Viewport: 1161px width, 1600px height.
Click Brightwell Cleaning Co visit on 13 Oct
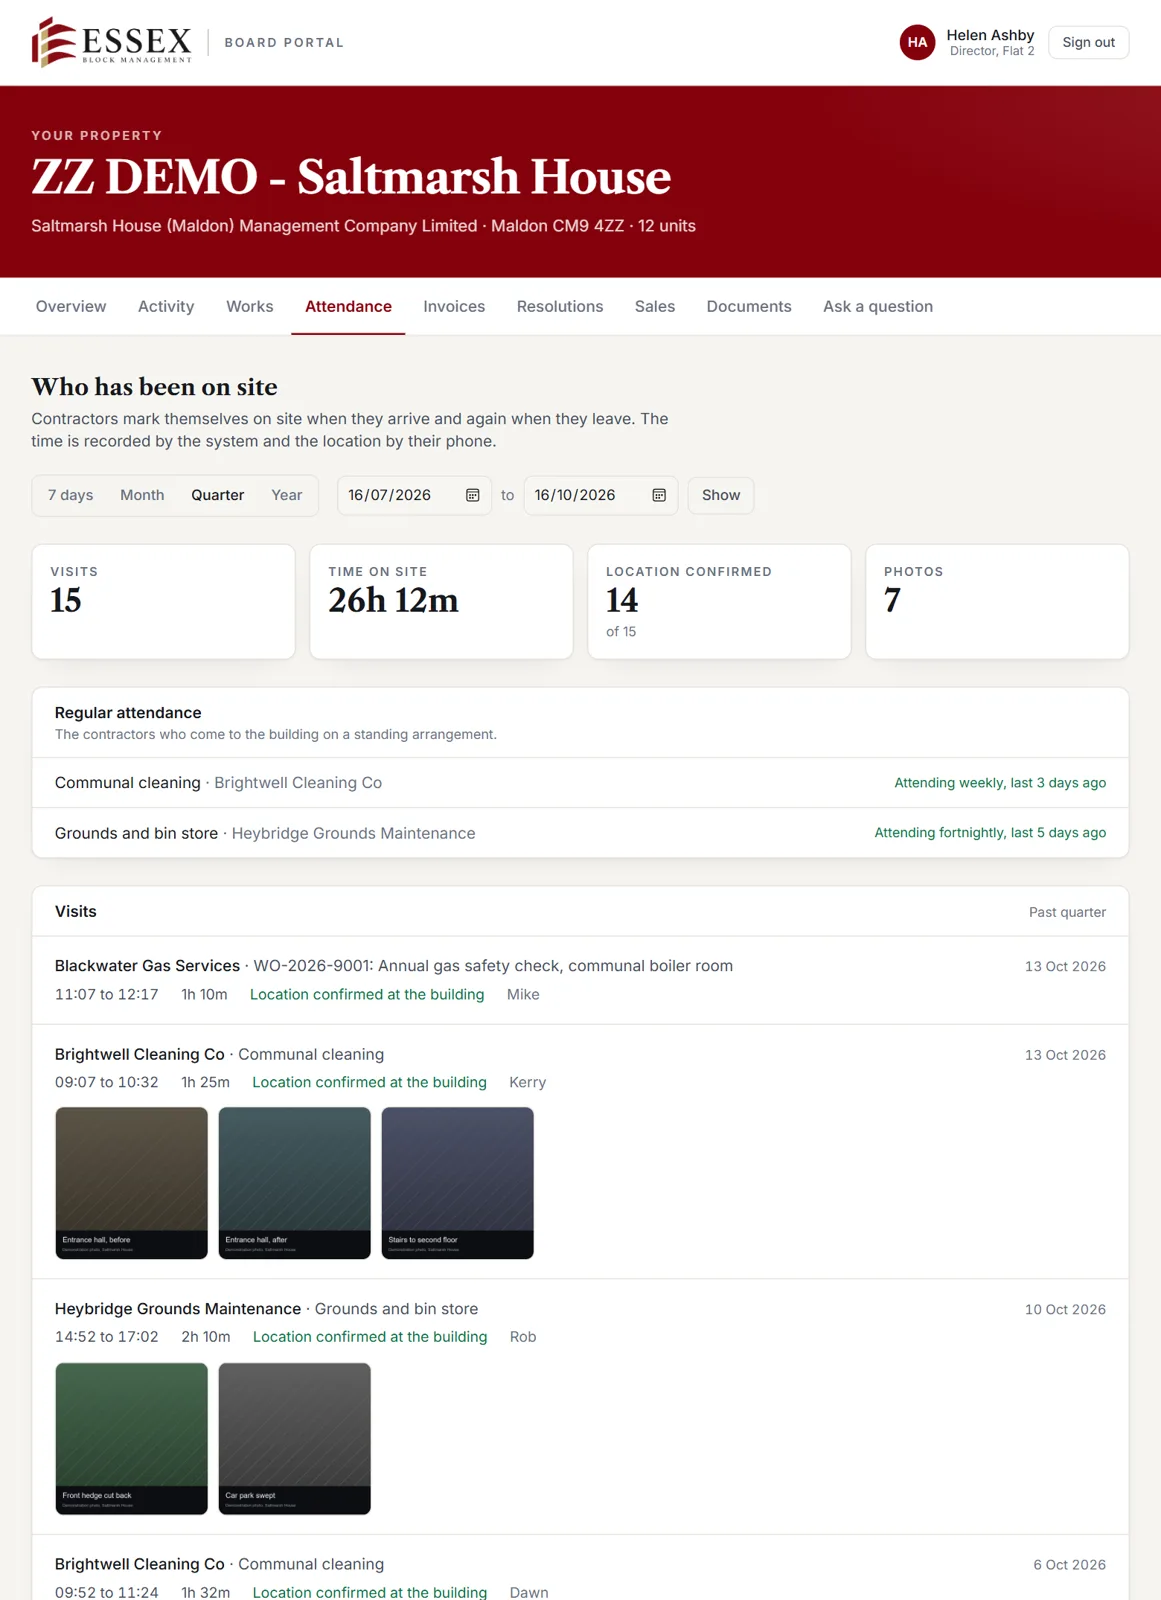pos(580,1152)
